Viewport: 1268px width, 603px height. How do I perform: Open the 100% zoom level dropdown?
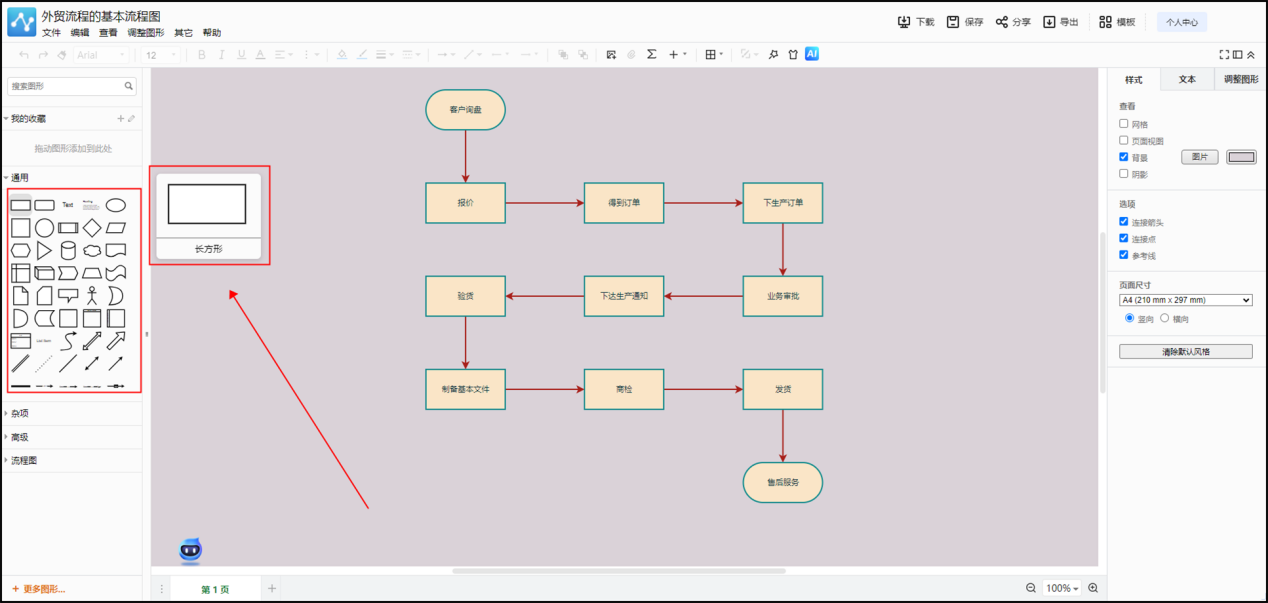pos(1061,588)
